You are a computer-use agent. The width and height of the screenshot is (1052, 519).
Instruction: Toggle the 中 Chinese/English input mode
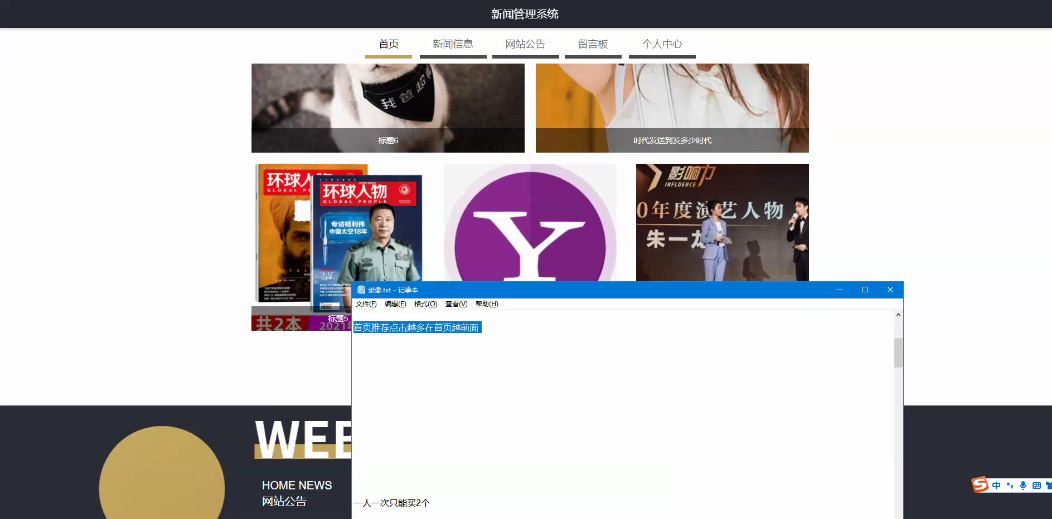(996, 485)
